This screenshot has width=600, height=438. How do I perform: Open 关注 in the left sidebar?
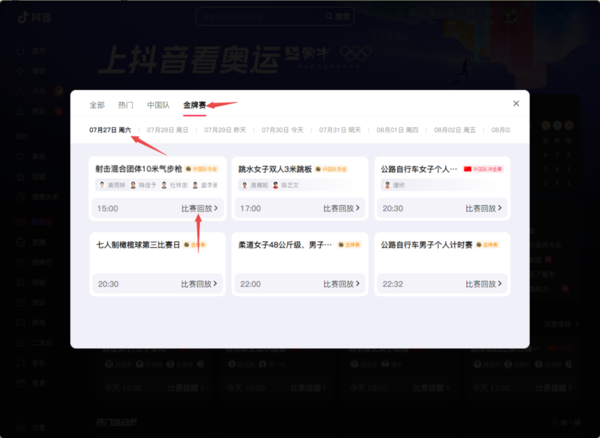pyautogui.click(x=33, y=91)
